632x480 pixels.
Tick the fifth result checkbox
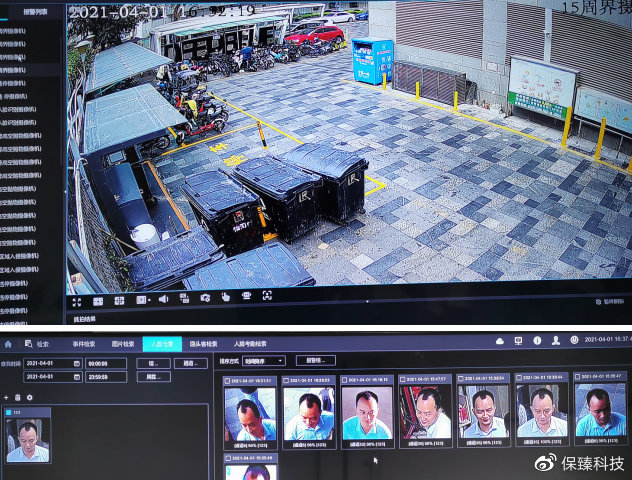click(x=461, y=379)
